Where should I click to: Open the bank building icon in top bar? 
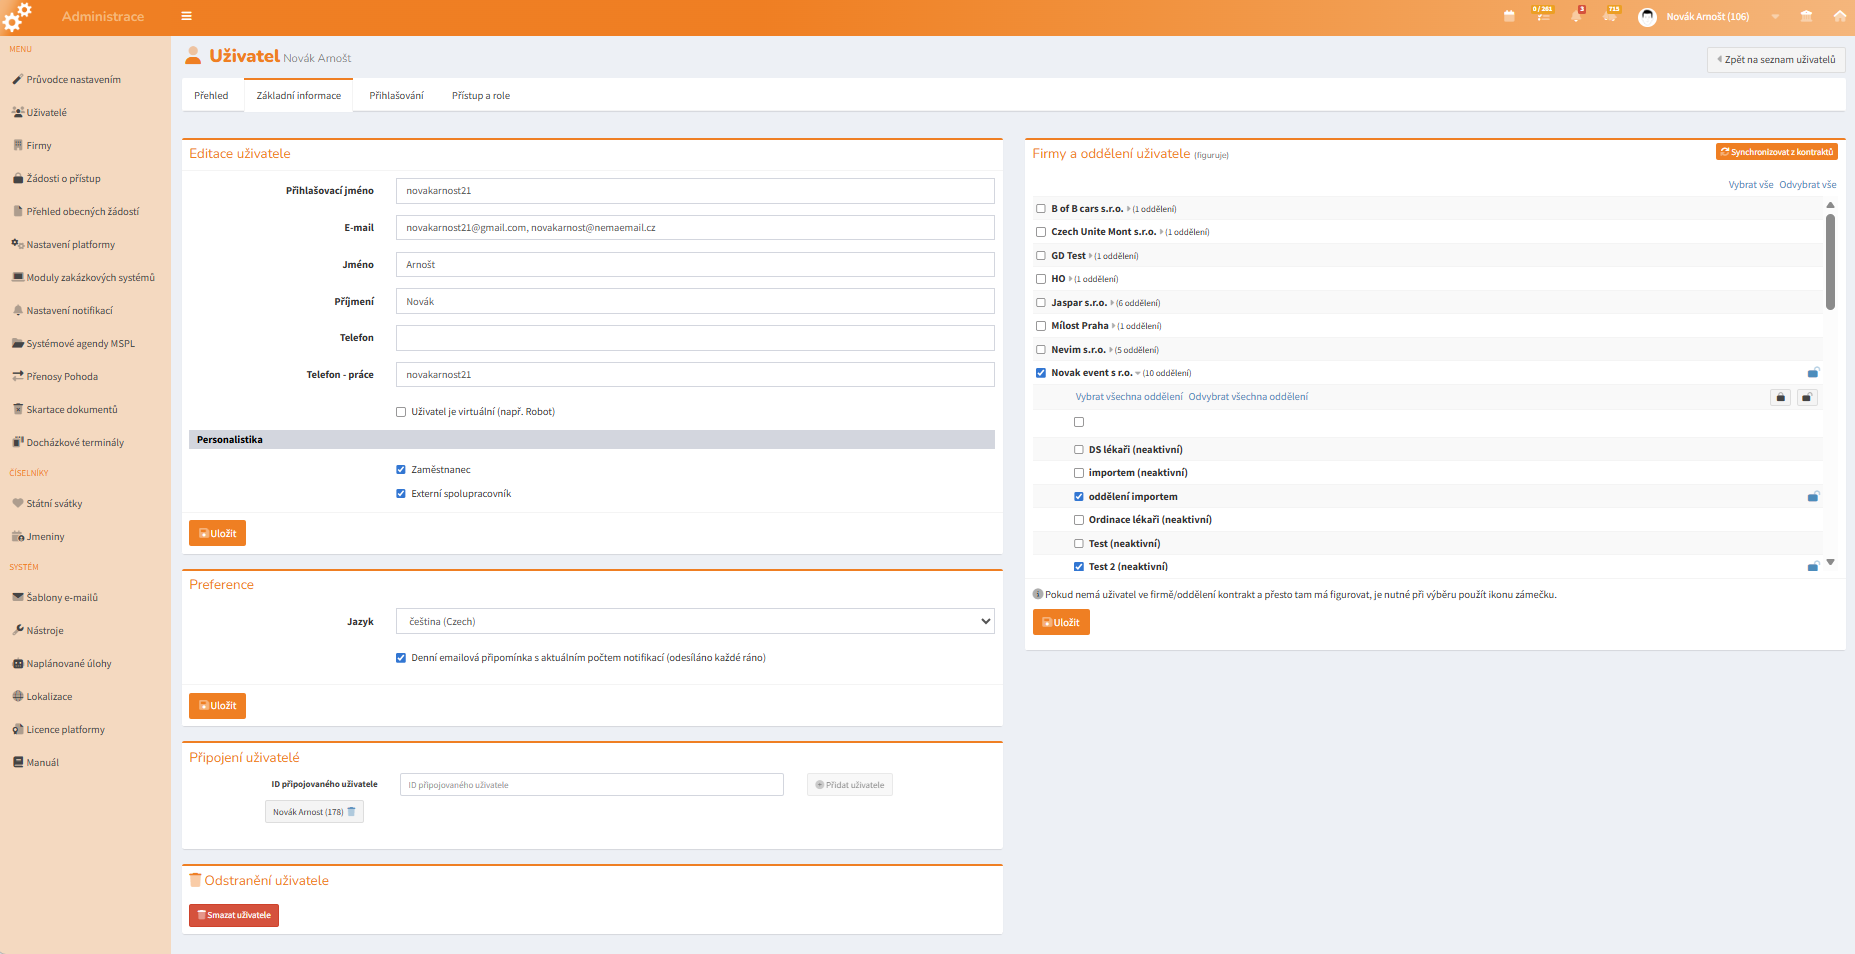tap(1806, 16)
